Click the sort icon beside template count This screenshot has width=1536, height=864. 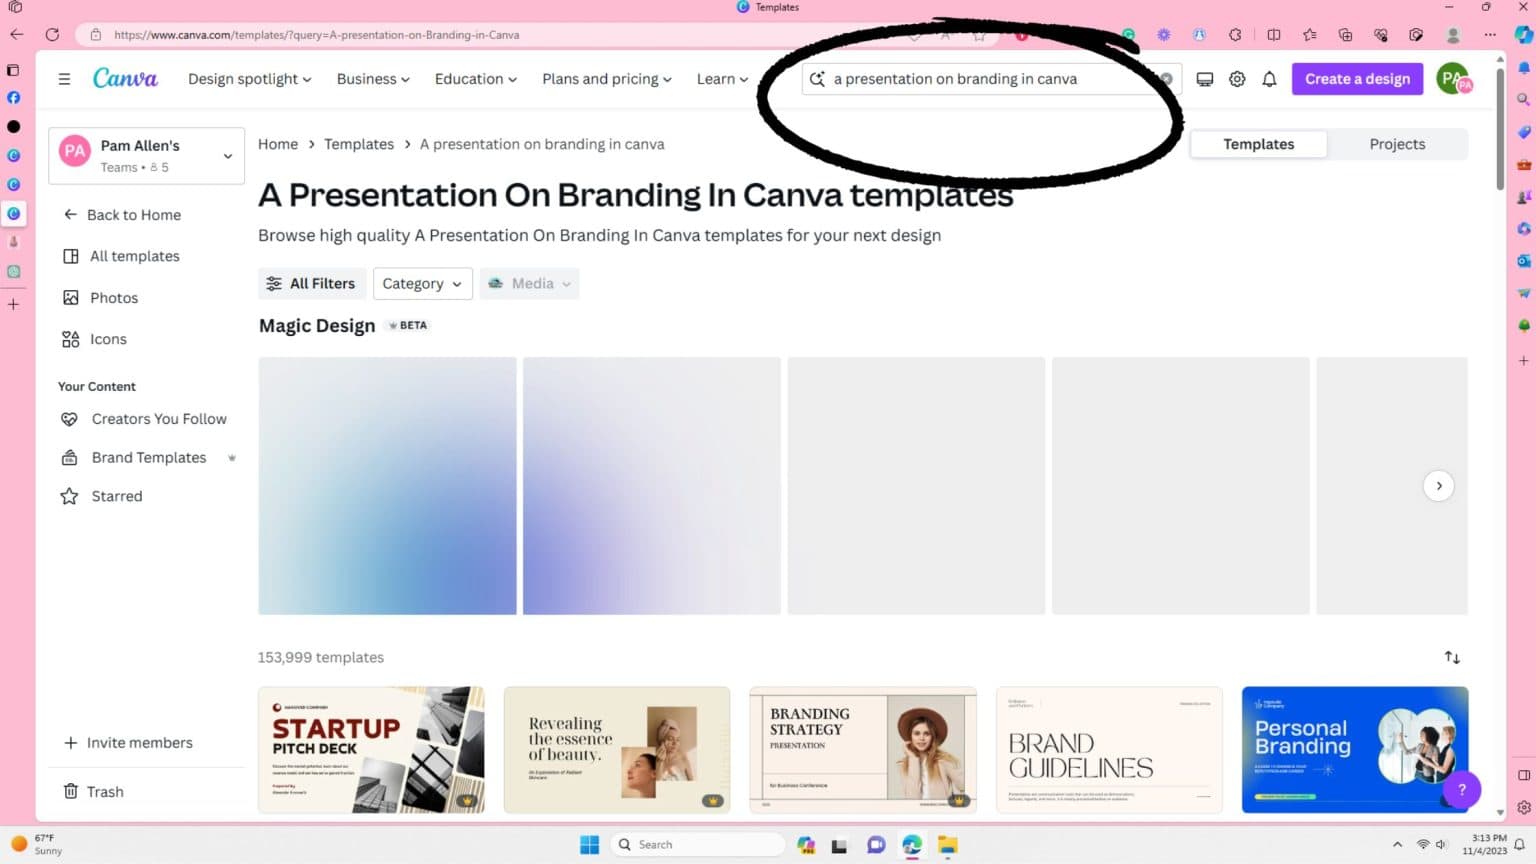coord(1452,657)
